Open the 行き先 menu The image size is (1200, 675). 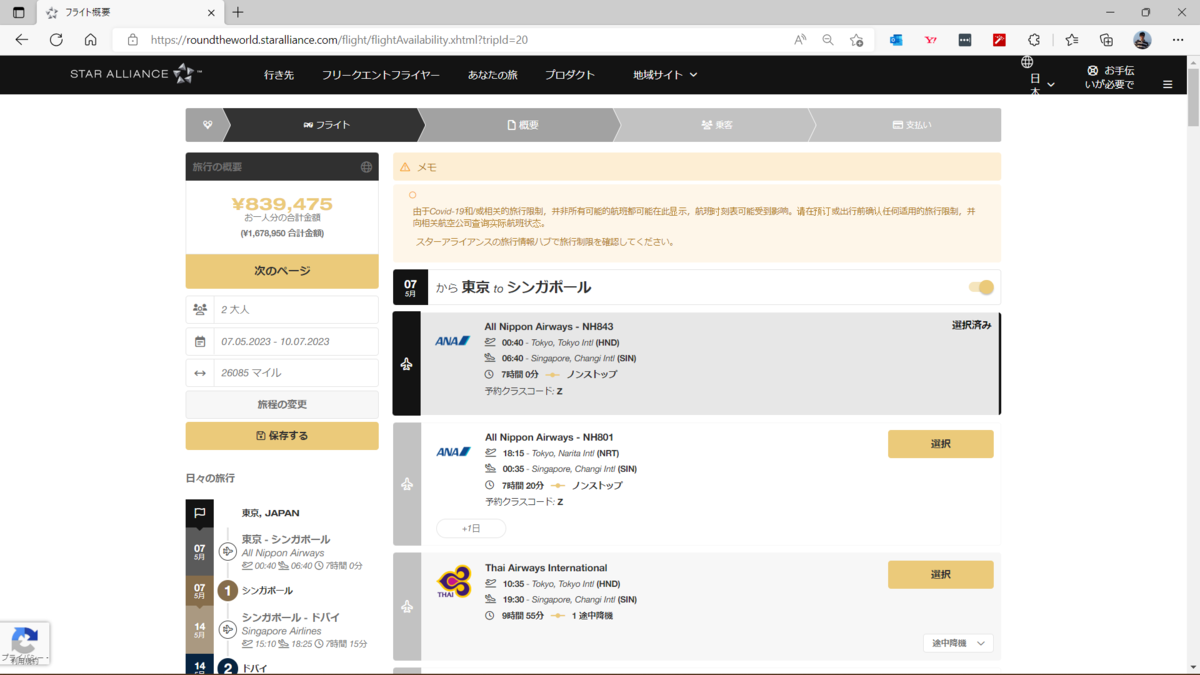[279, 75]
